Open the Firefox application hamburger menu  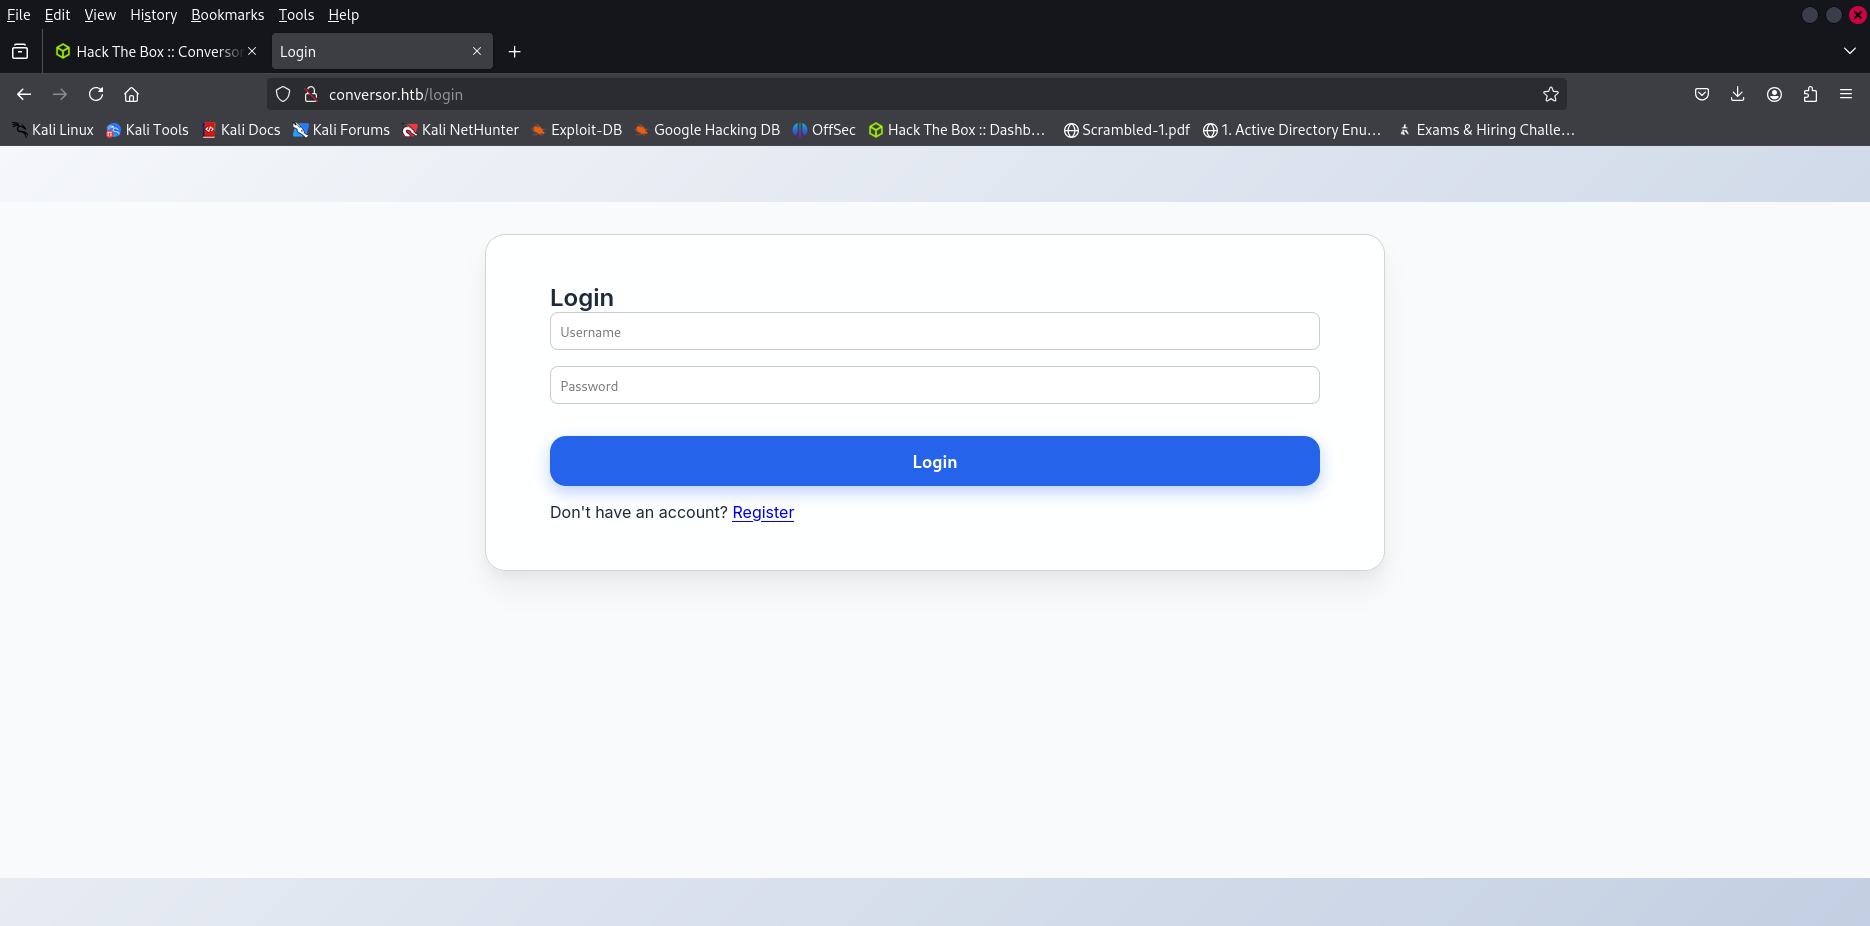pos(1846,94)
